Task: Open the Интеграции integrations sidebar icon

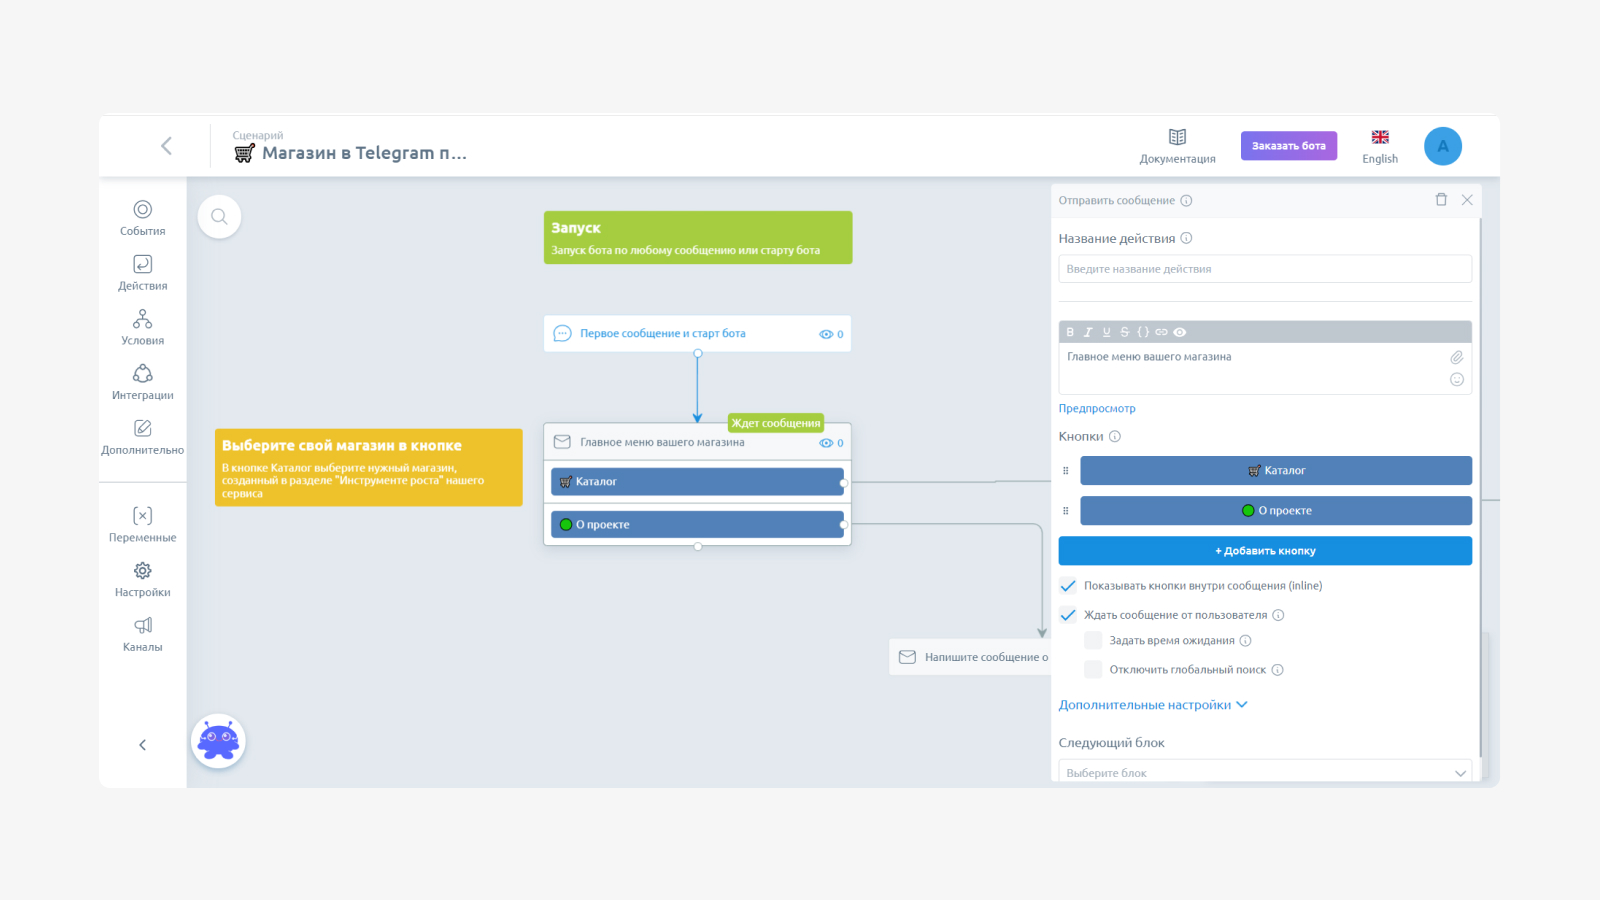Action: 143,373
